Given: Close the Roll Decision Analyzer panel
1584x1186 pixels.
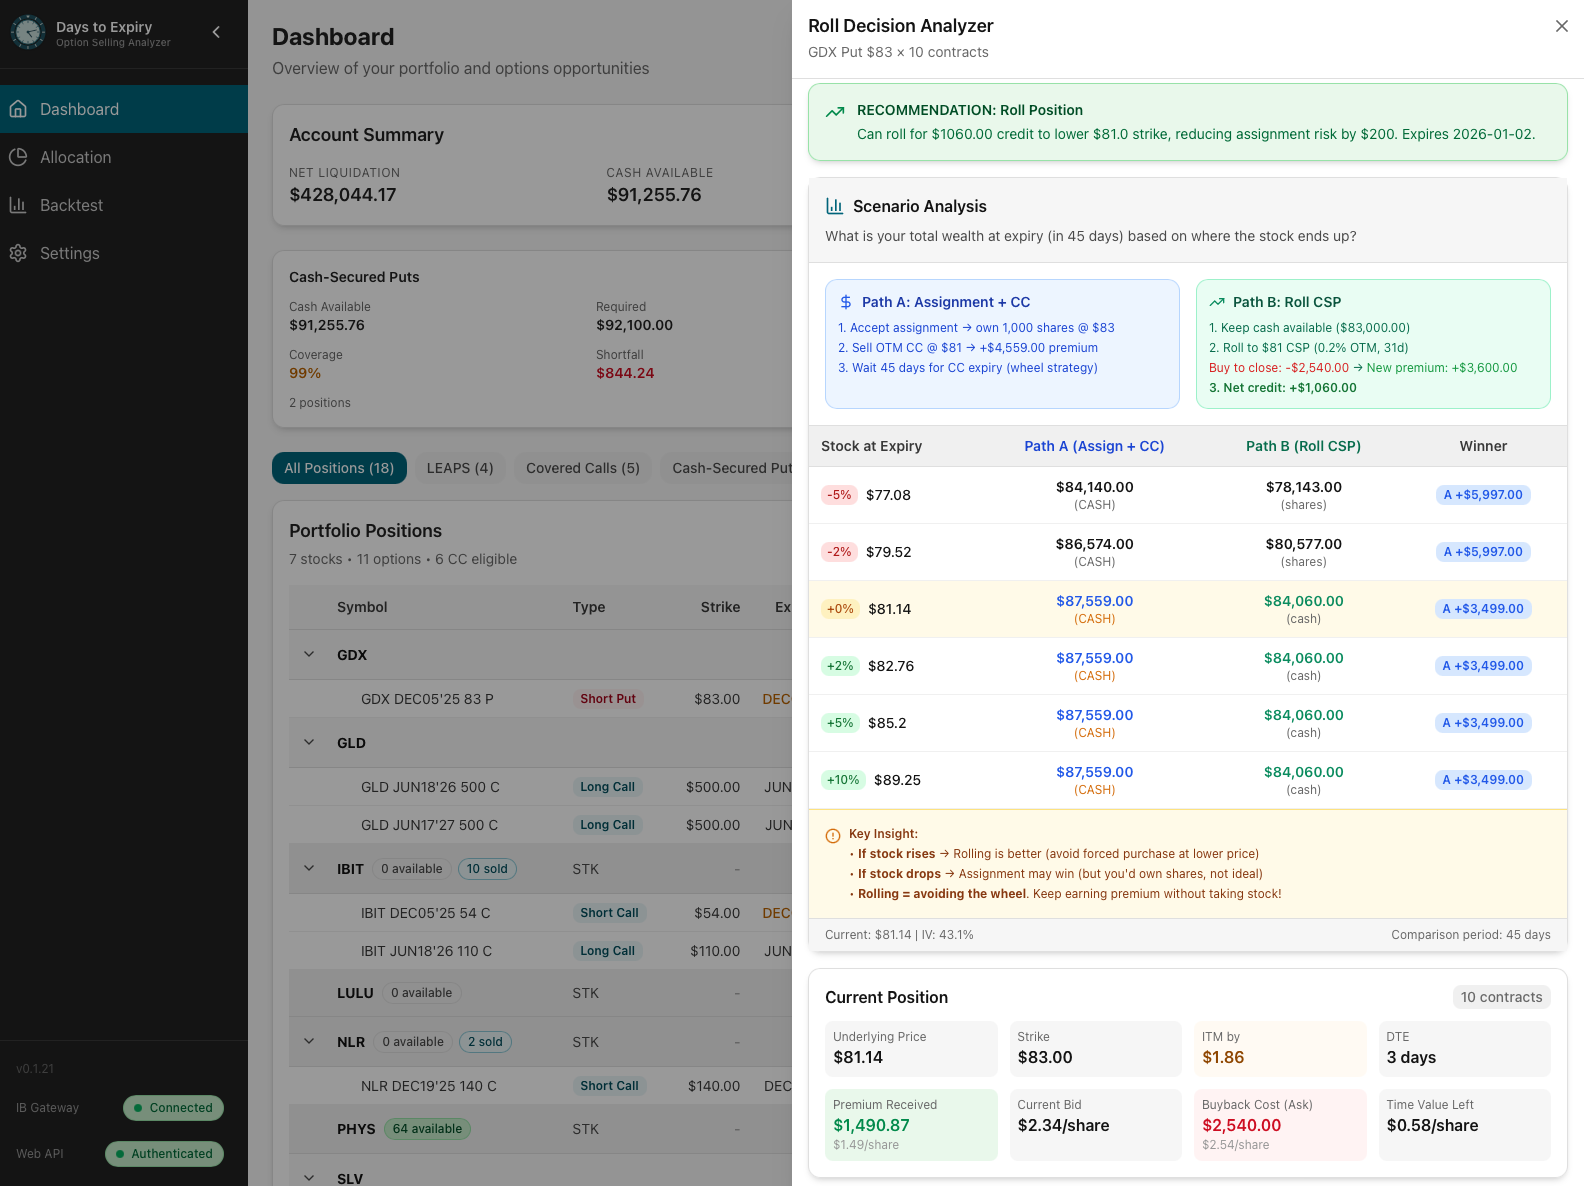Looking at the screenshot, I should pos(1562,26).
